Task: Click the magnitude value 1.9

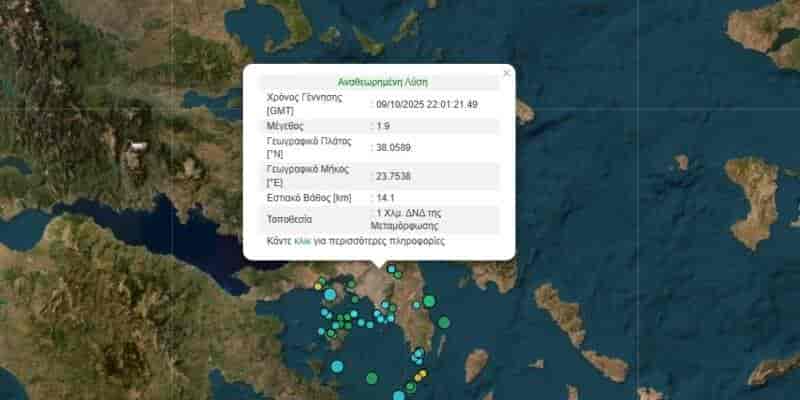Action: [x=382, y=127]
